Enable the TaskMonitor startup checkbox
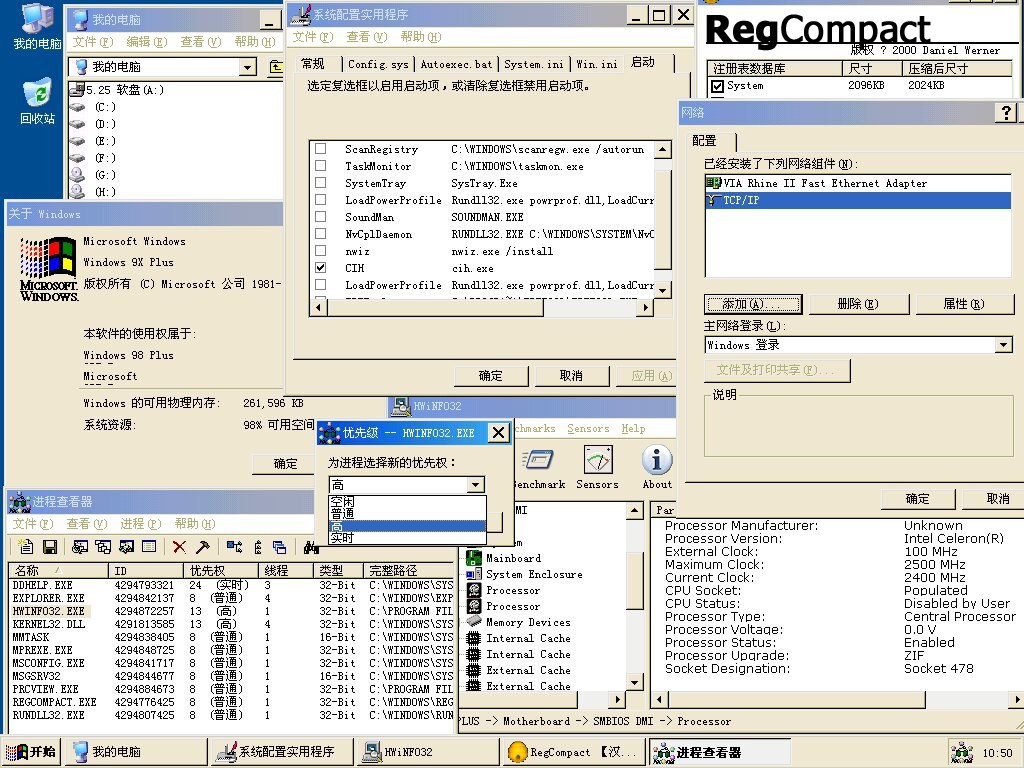The height and width of the screenshot is (768, 1024). pos(321,166)
